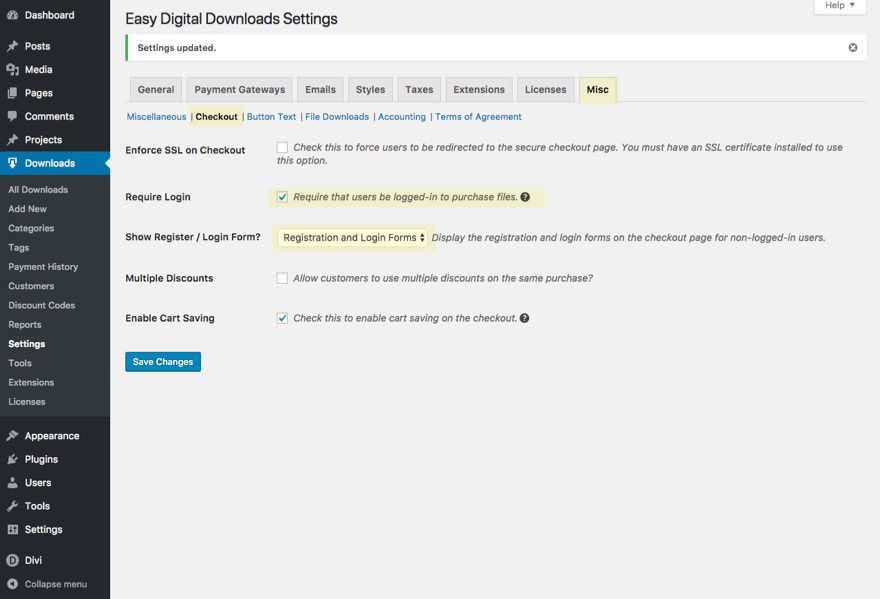Uncheck the Require Login checkbox

point(282,197)
